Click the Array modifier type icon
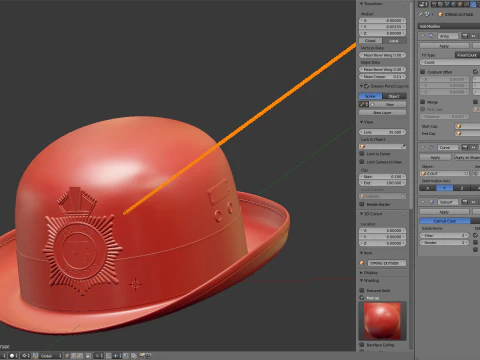 (431, 36)
